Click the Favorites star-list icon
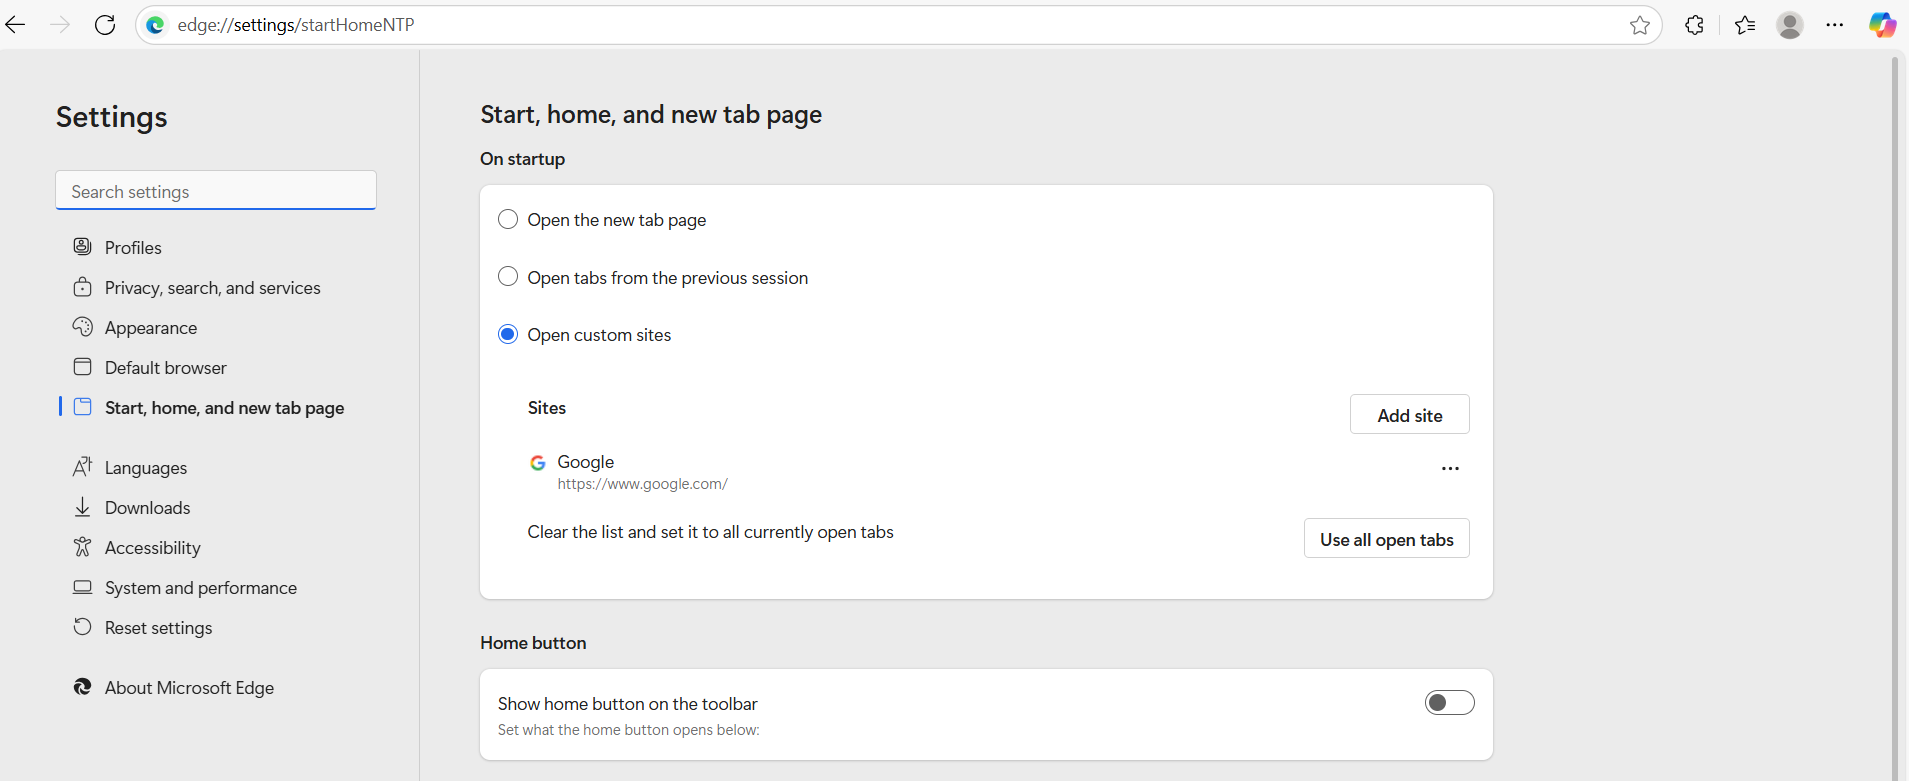 tap(1745, 25)
